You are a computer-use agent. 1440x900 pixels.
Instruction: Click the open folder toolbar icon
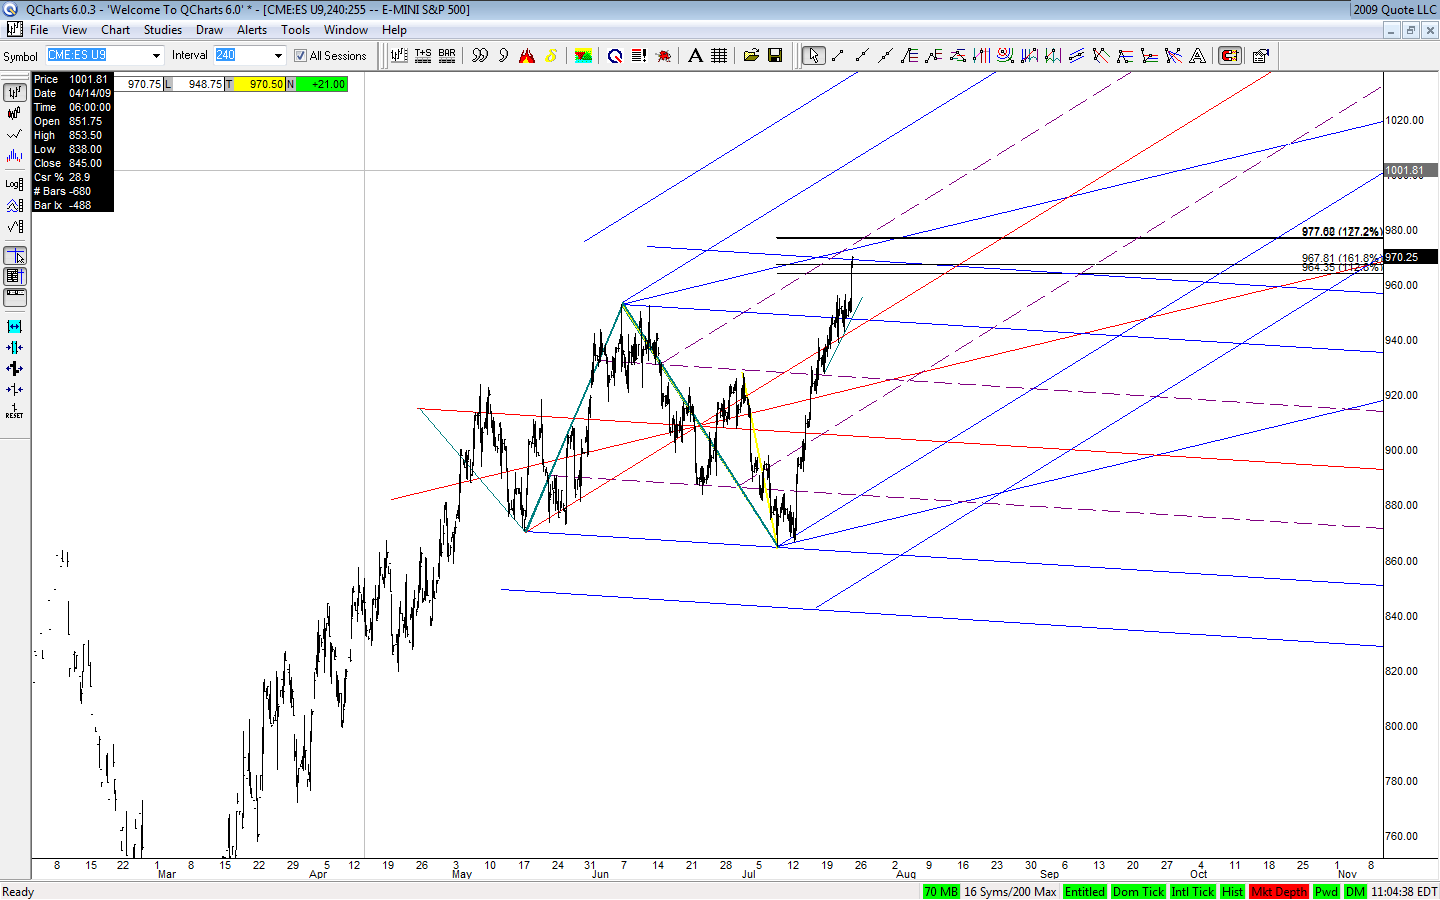click(x=751, y=56)
